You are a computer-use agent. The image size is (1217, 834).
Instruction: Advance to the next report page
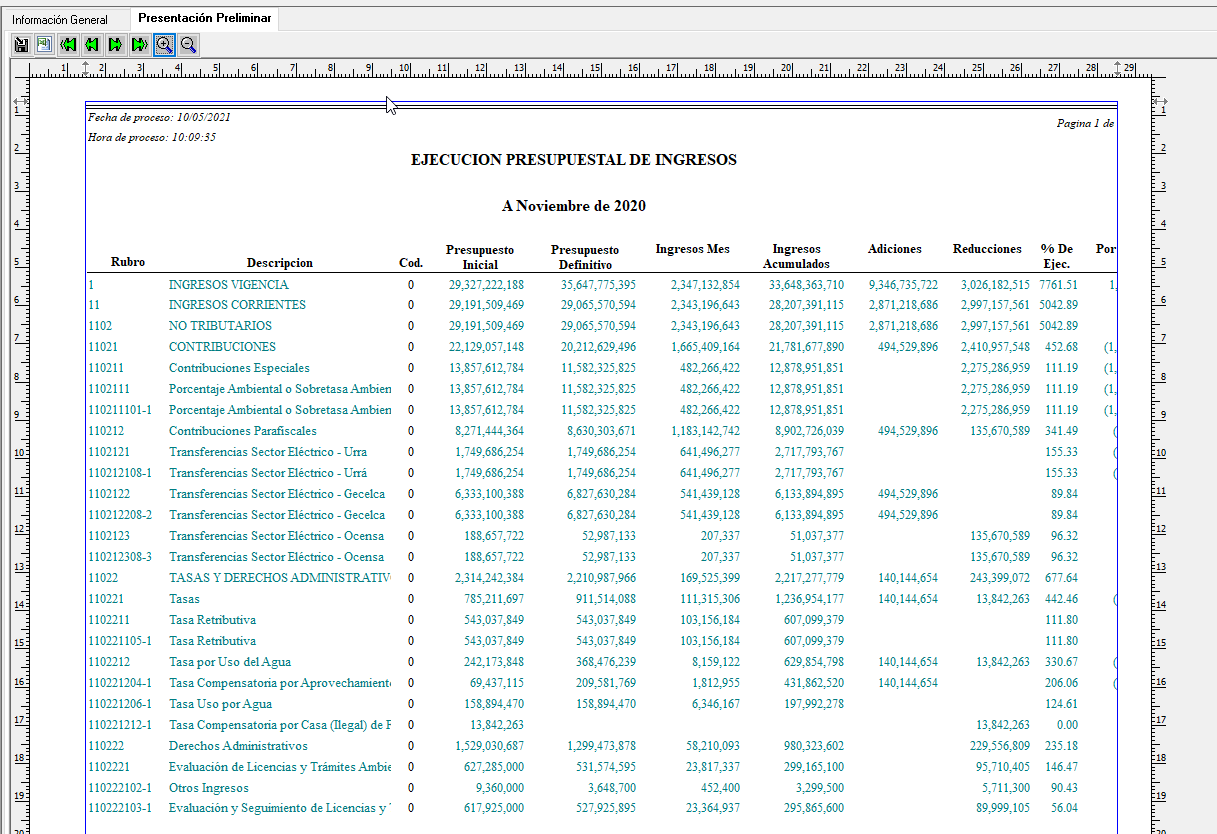click(116, 44)
